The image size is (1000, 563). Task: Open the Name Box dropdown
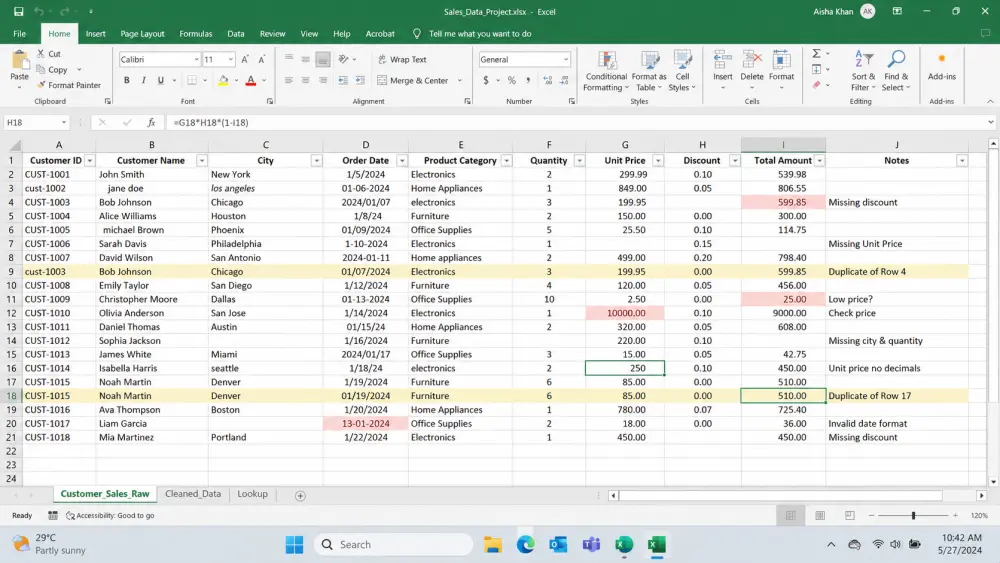pos(64,122)
